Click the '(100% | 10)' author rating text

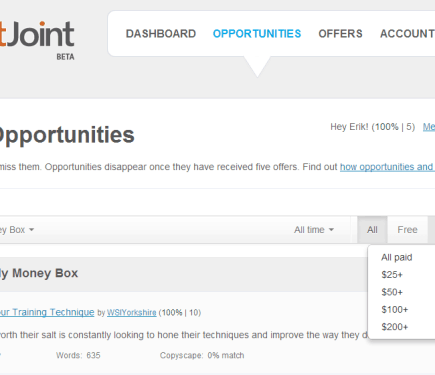click(180, 313)
